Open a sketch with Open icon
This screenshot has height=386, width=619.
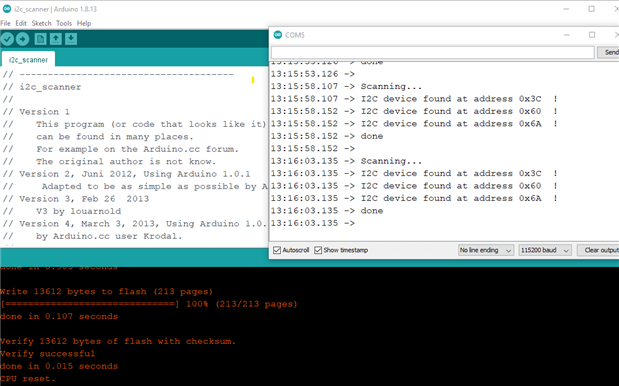[x=56, y=39]
